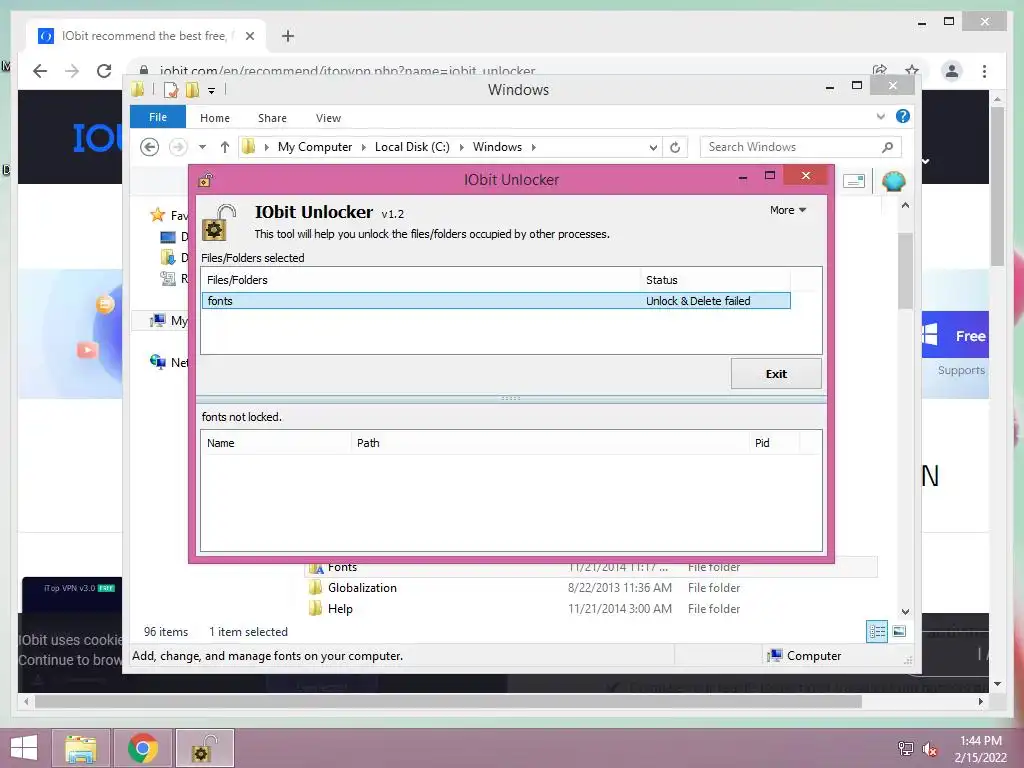The width and height of the screenshot is (1024, 768).
Task: Click the Name column header in process list
Action: point(276,443)
